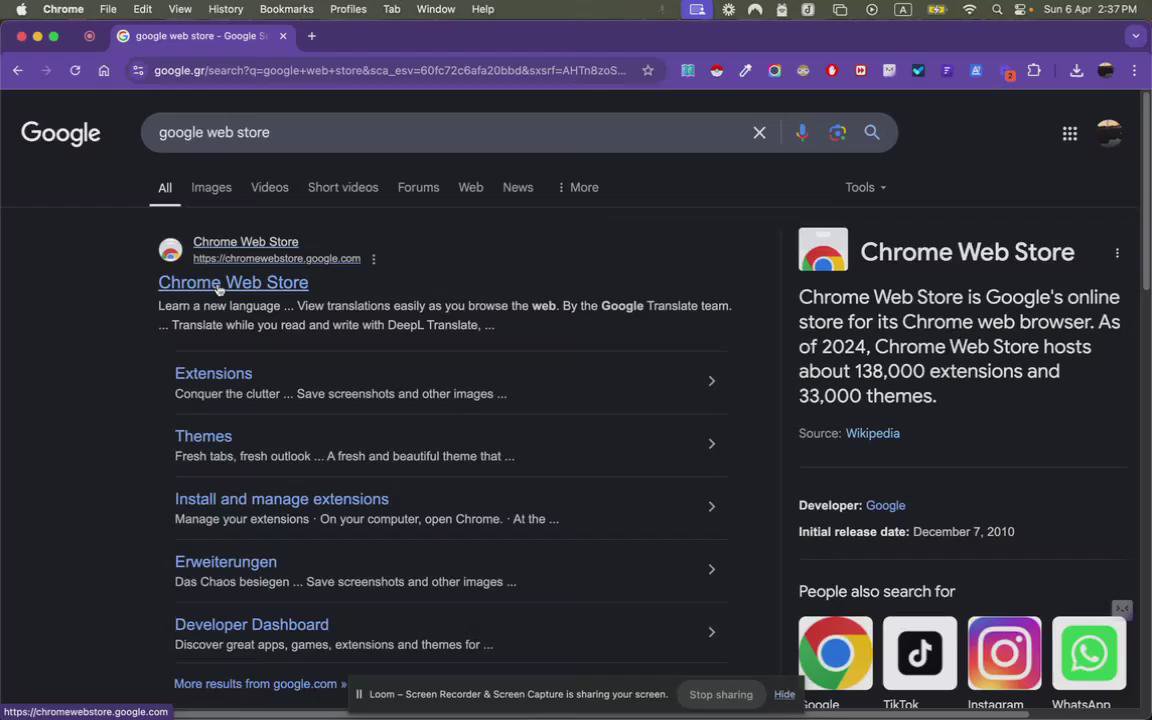Expand Install and manage extensions chevron
The height and width of the screenshot is (720, 1152).
(x=711, y=507)
